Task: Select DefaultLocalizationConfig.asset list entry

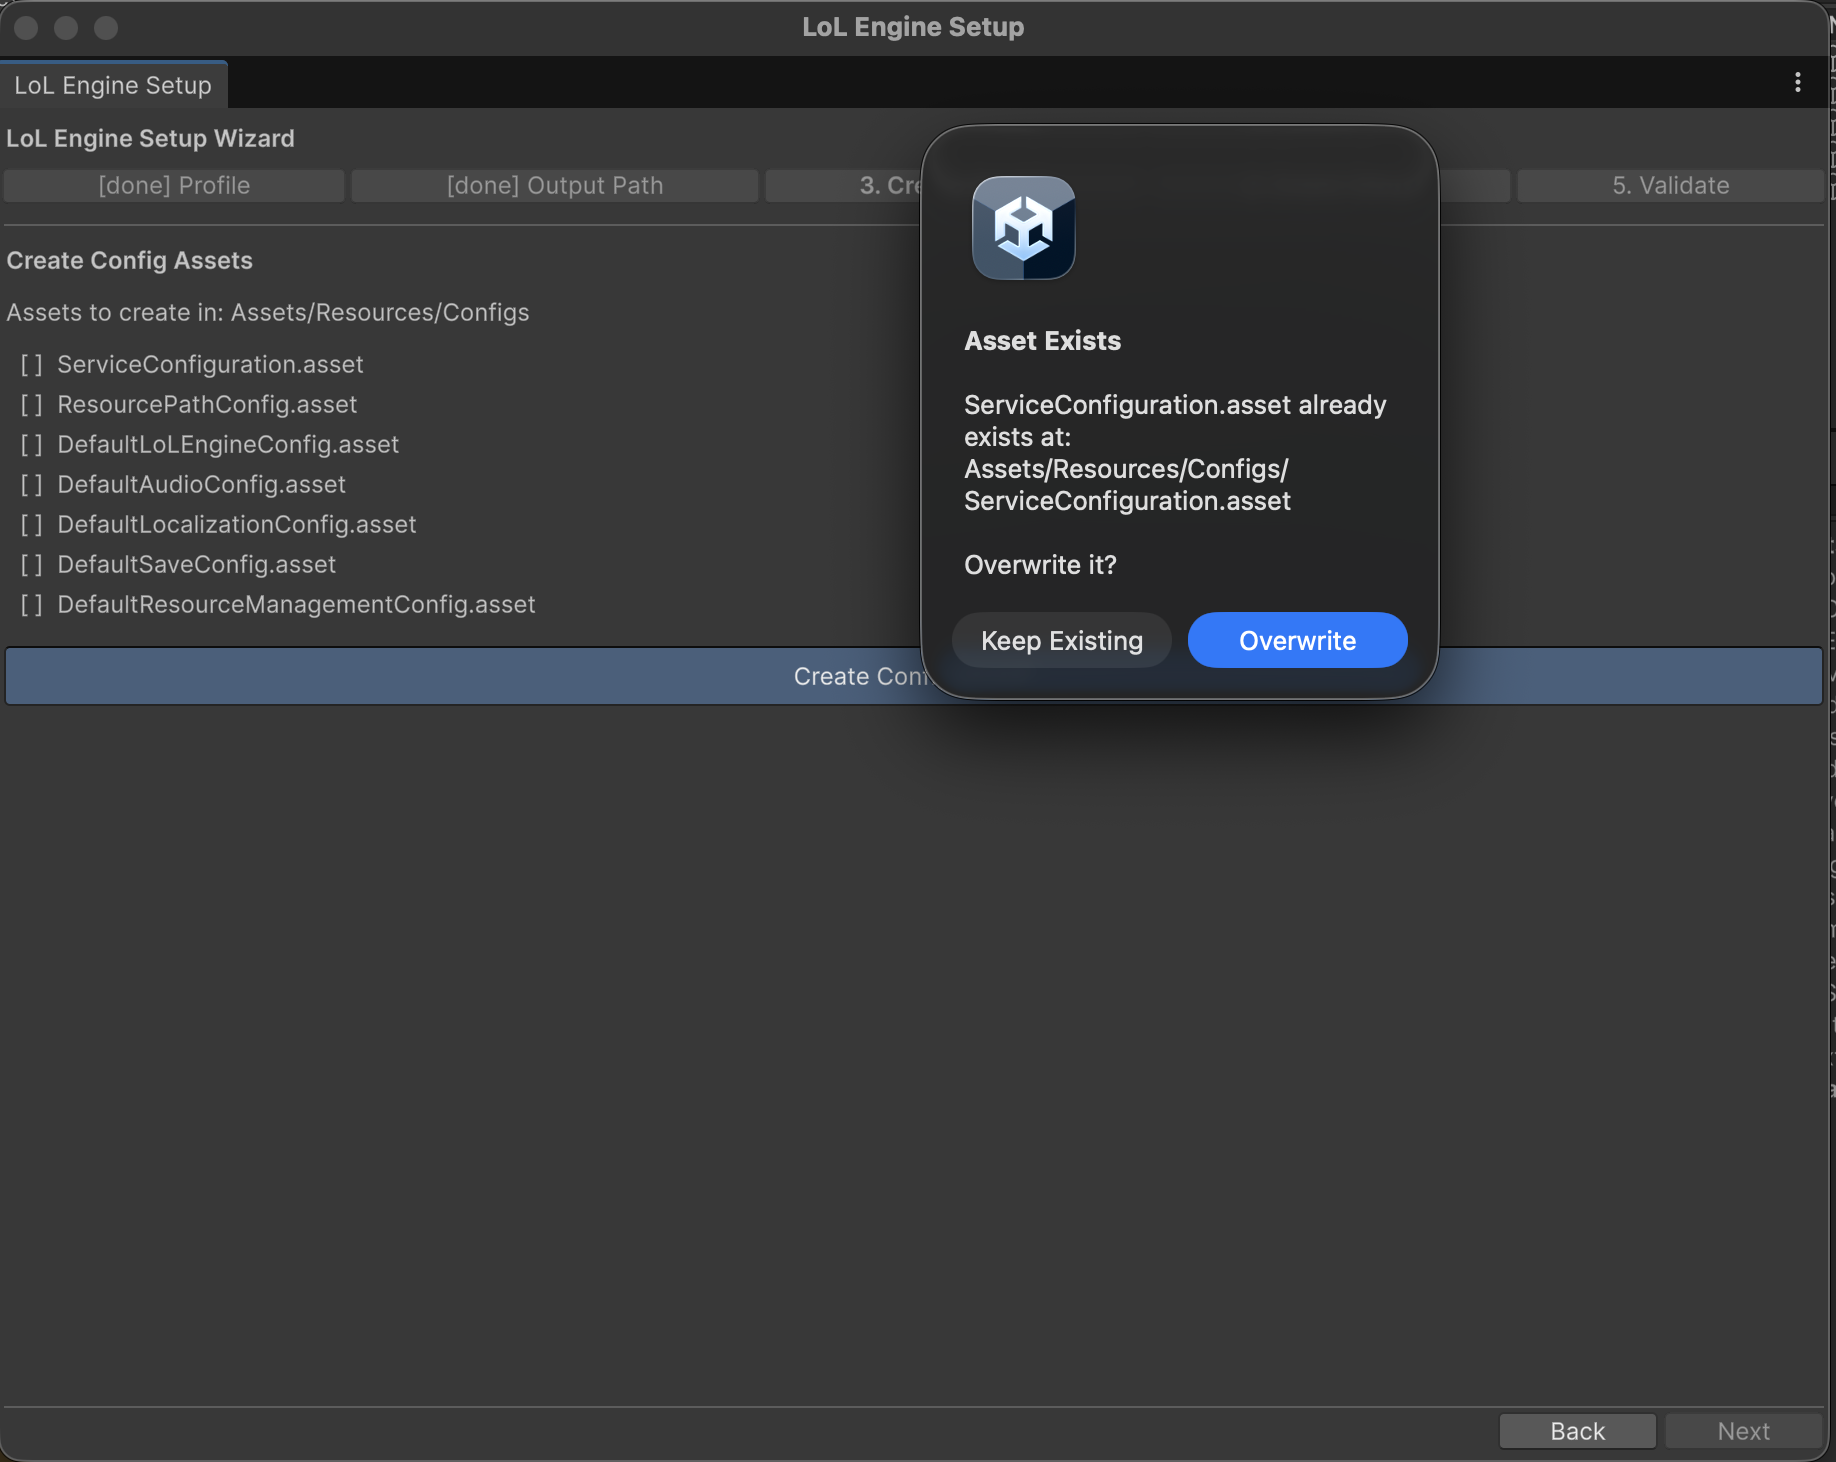Action: [218, 524]
